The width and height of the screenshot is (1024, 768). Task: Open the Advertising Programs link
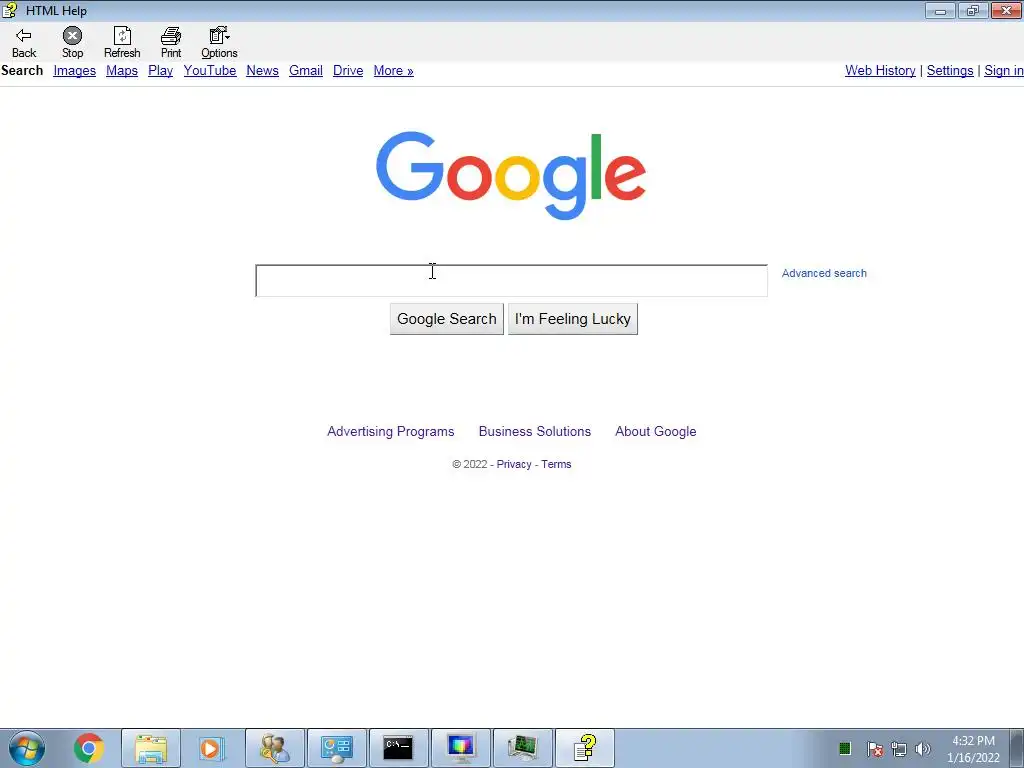coord(391,431)
